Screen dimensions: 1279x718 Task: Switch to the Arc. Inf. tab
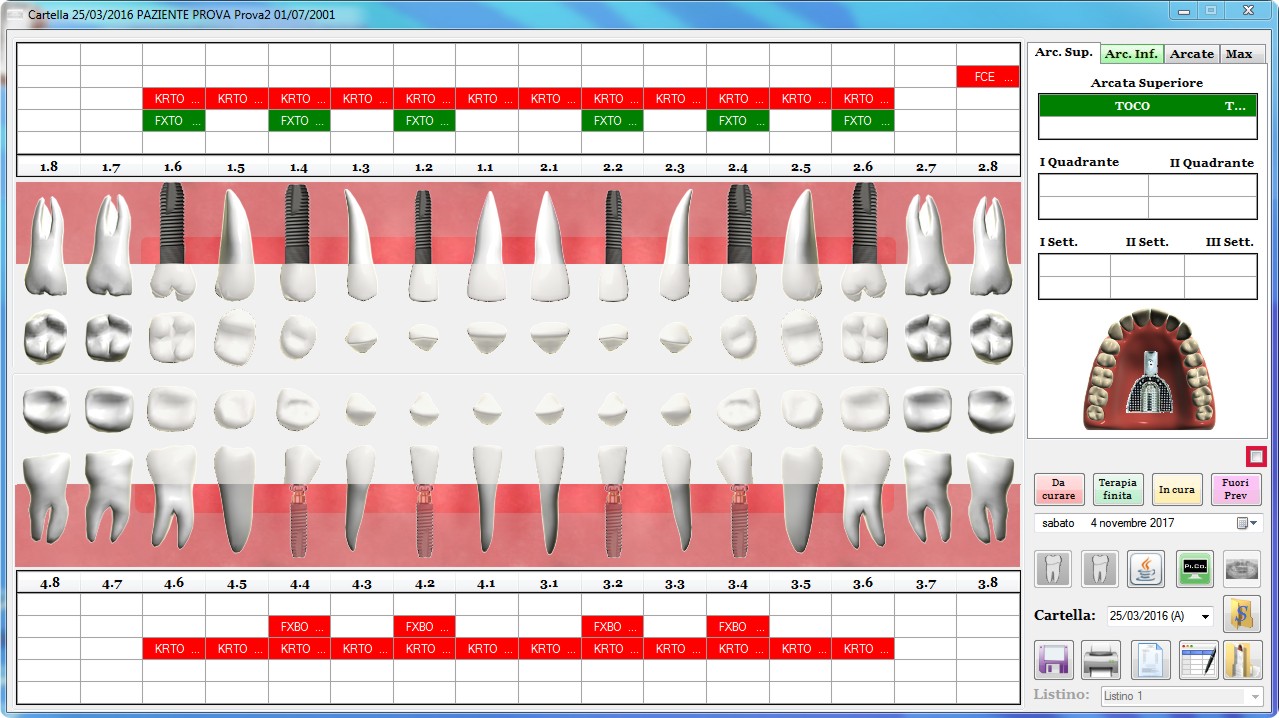tap(1131, 54)
